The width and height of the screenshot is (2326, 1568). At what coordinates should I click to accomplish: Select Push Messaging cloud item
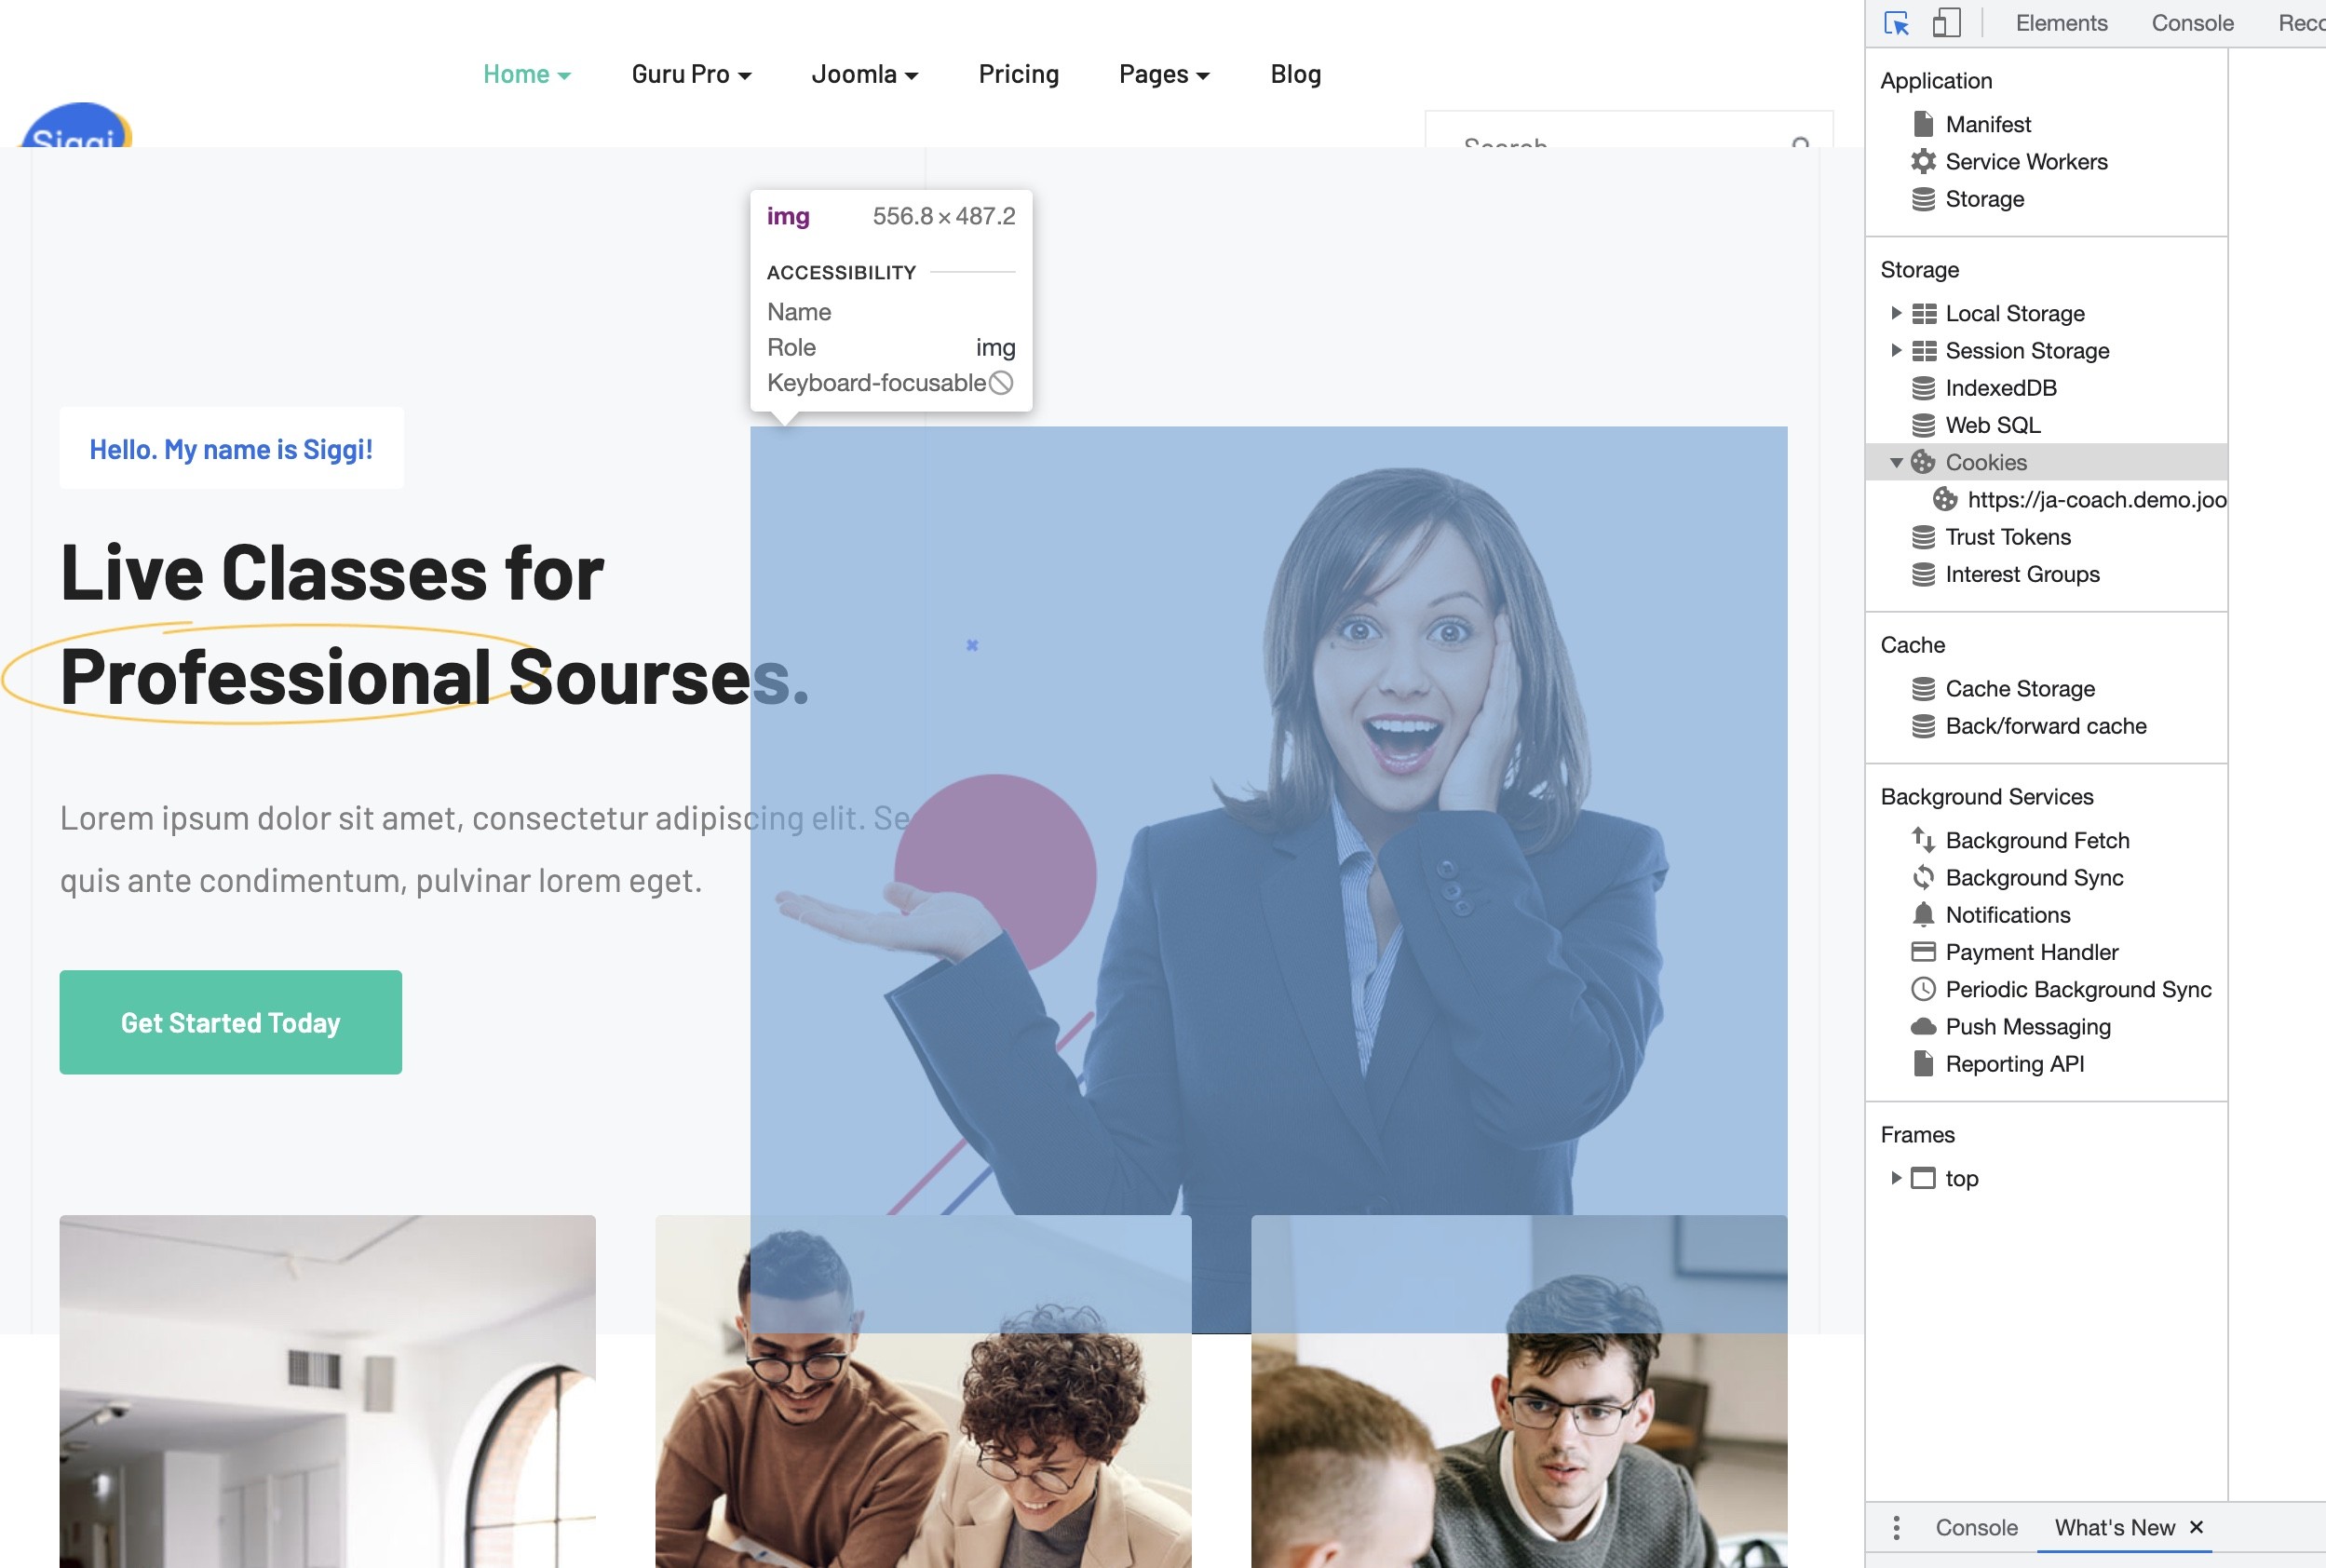click(2027, 1027)
